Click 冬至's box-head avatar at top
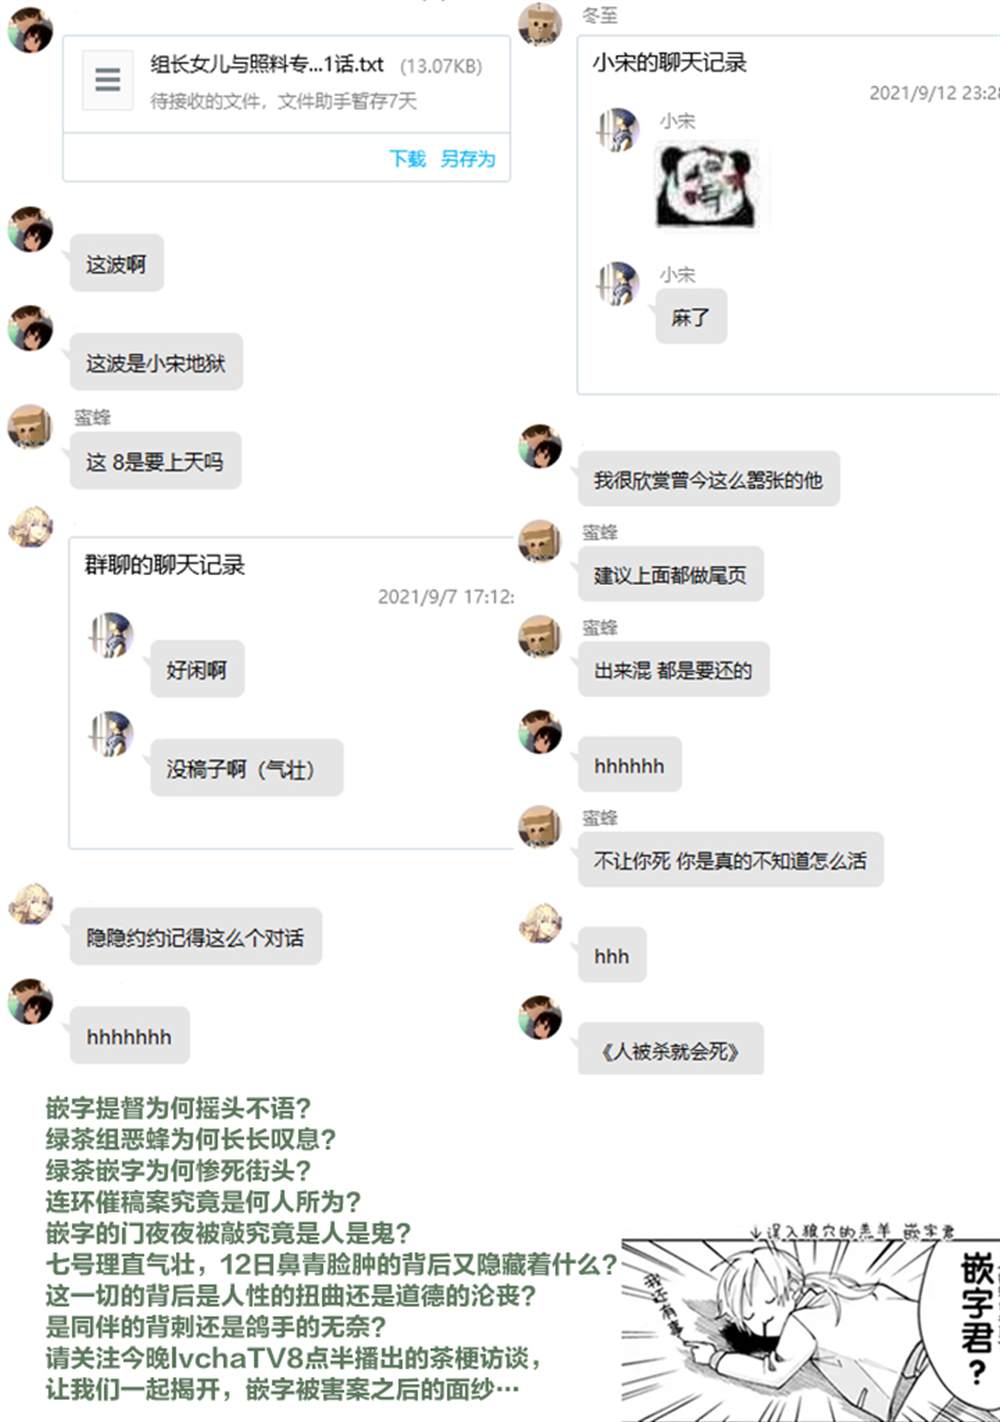The image size is (1000, 1422). coord(540,25)
